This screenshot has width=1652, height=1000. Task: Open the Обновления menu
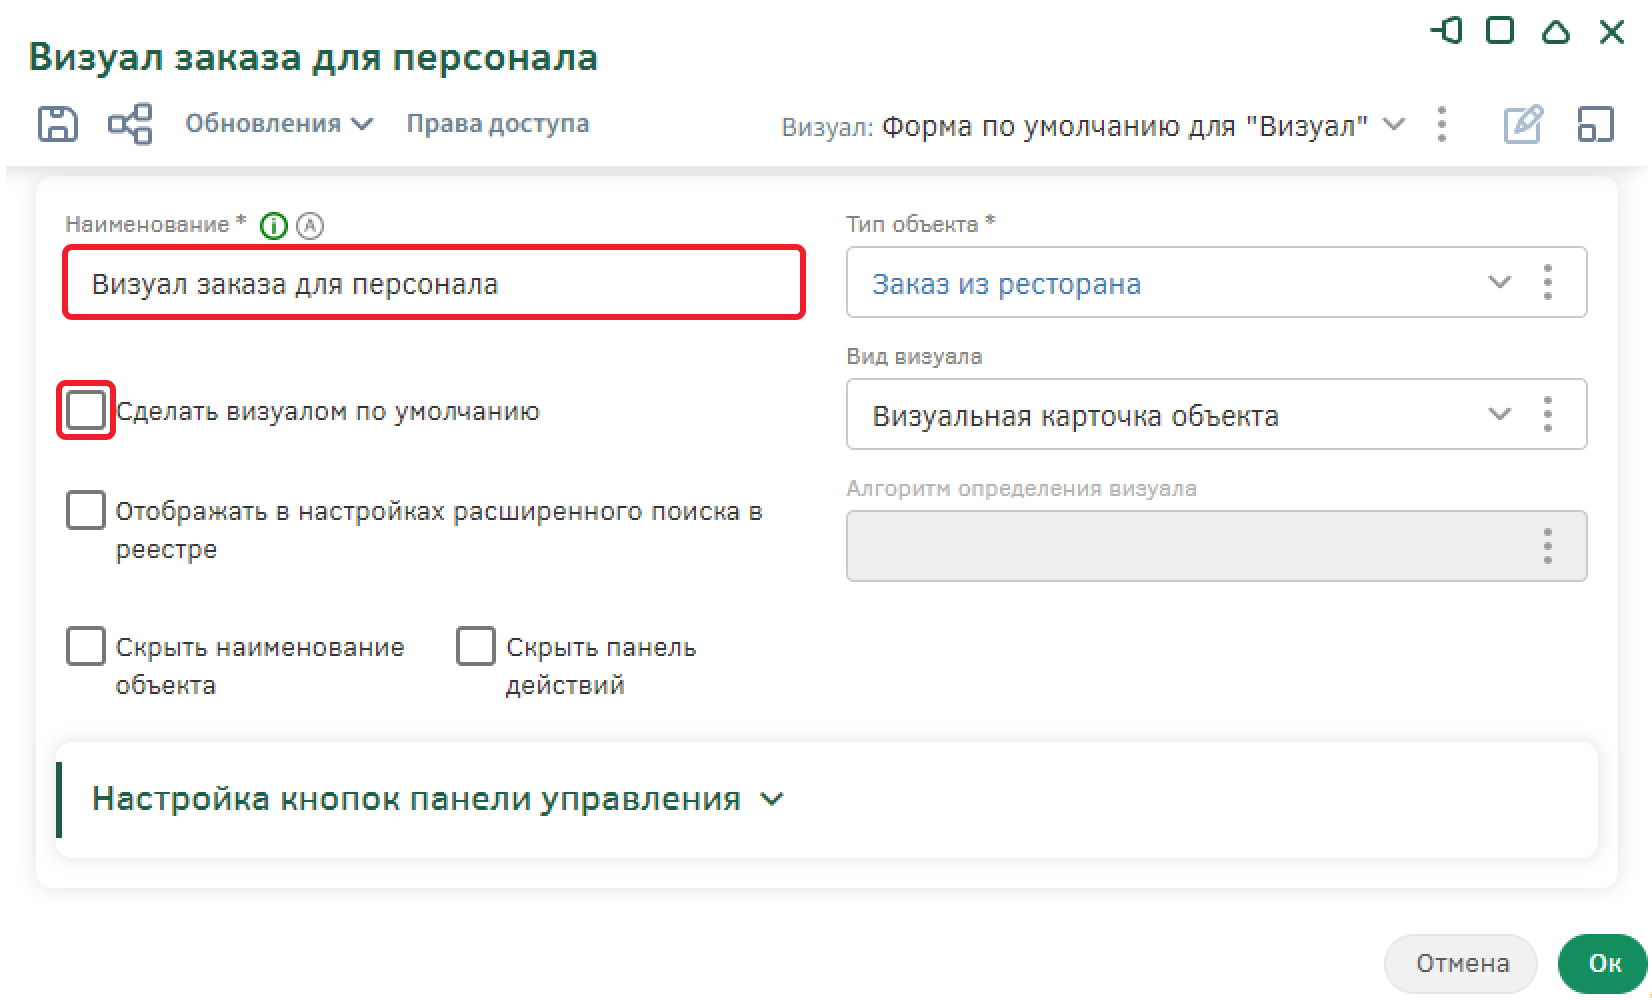click(278, 124)
